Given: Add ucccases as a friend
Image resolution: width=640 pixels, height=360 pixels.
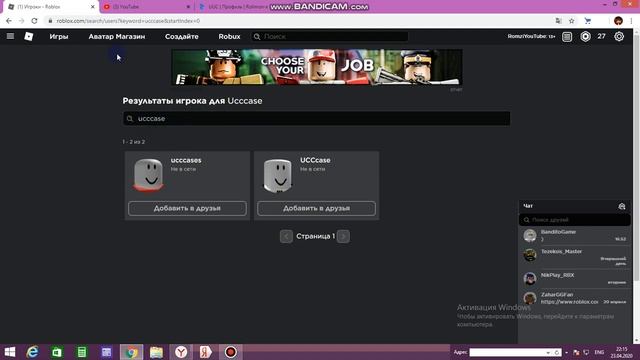Looking at the screenshot, I should click(187, 208).
